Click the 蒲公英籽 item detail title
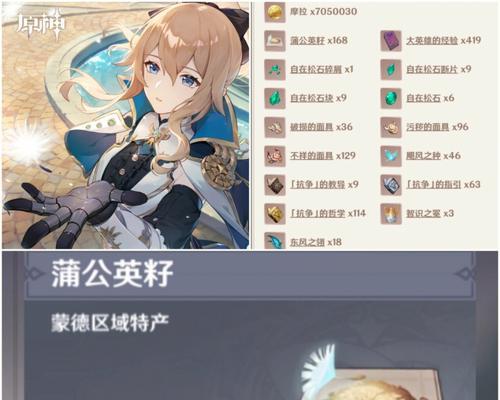500x400 pixels. (x=112, y=274)
